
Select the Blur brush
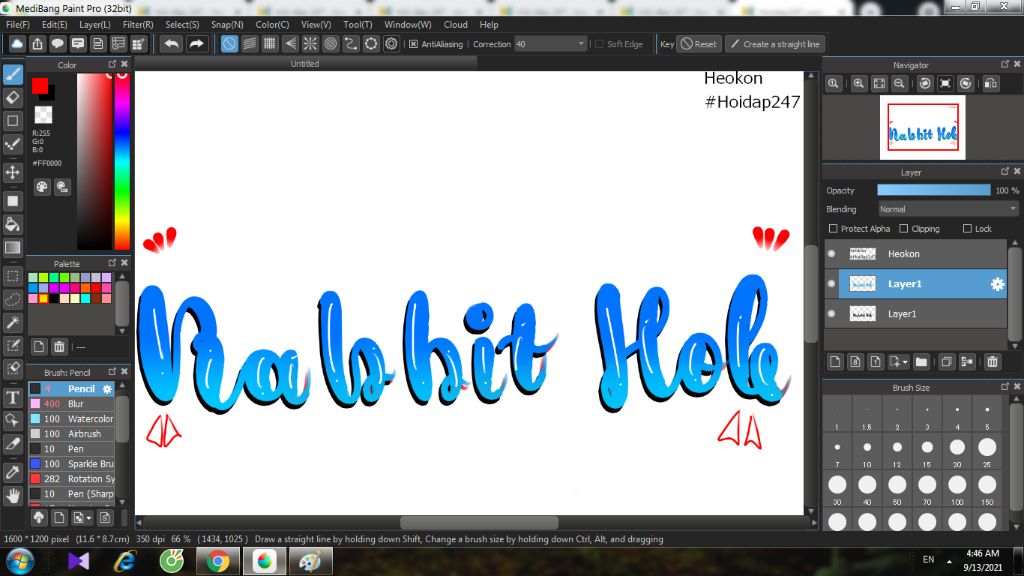72,404
